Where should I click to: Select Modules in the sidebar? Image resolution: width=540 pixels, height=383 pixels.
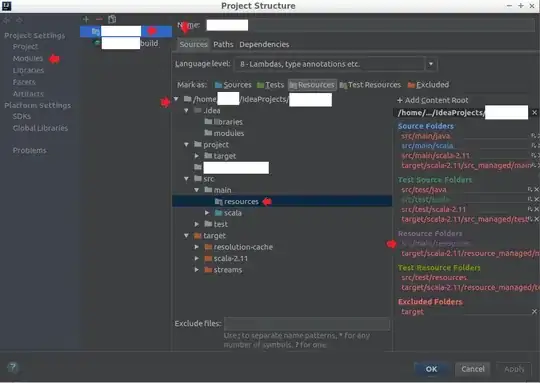(28, 59)
